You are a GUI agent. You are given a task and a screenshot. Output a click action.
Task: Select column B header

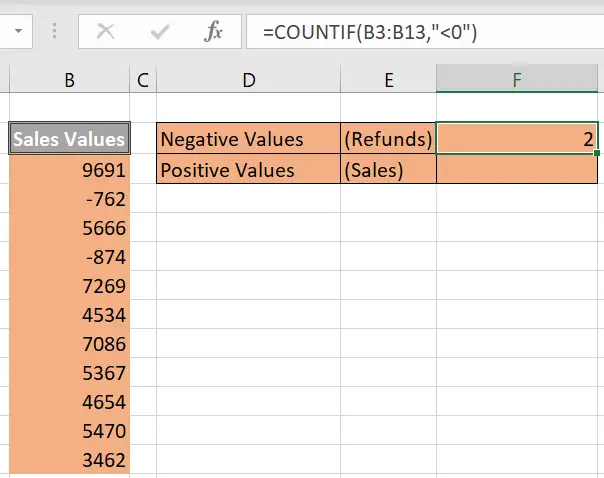pyautogui.click(x=69, y=79)
